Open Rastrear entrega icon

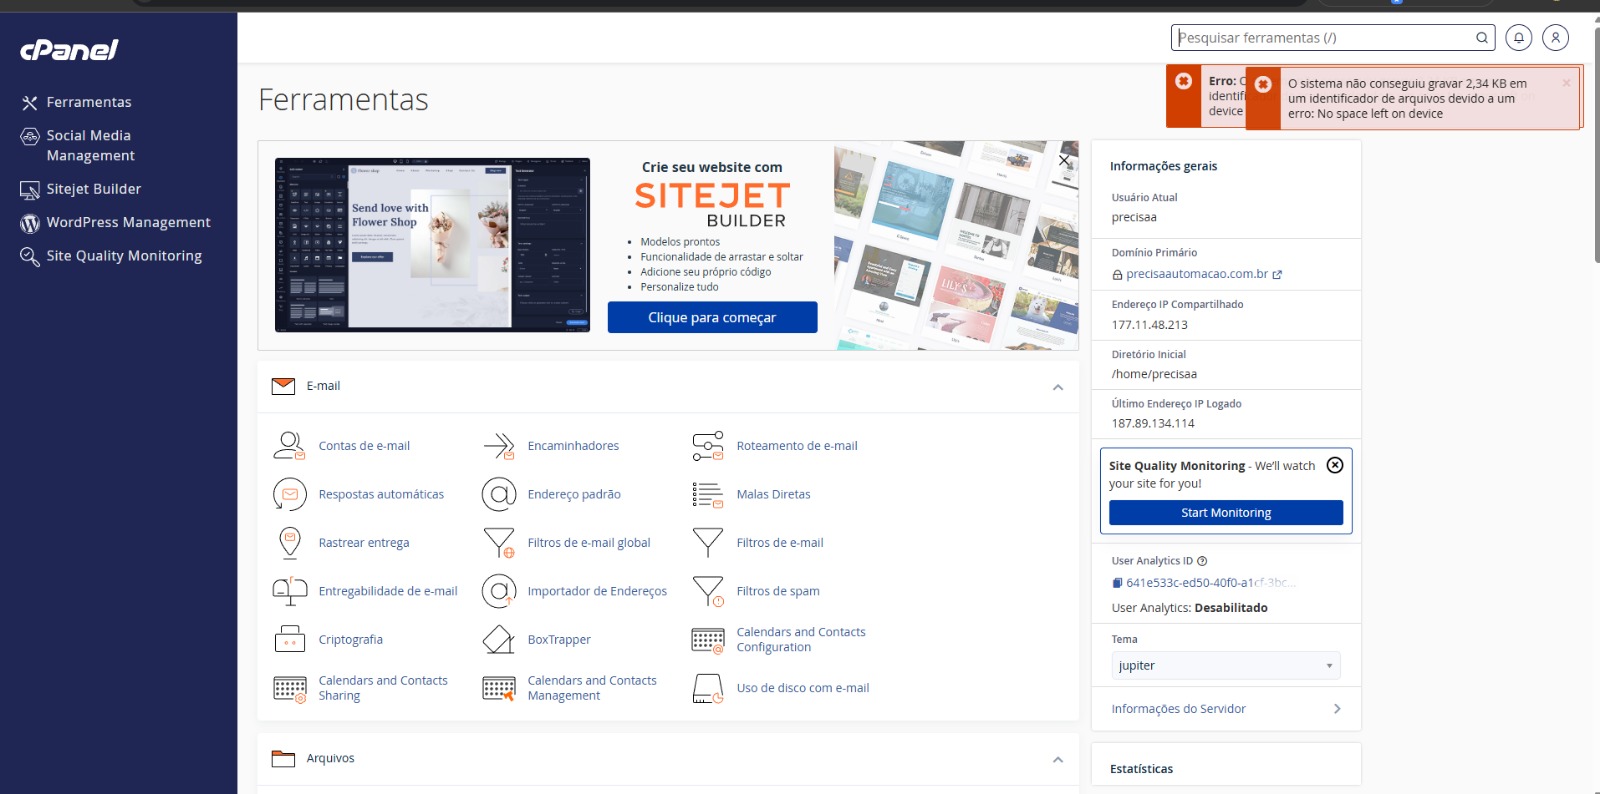tap(289, 543)
